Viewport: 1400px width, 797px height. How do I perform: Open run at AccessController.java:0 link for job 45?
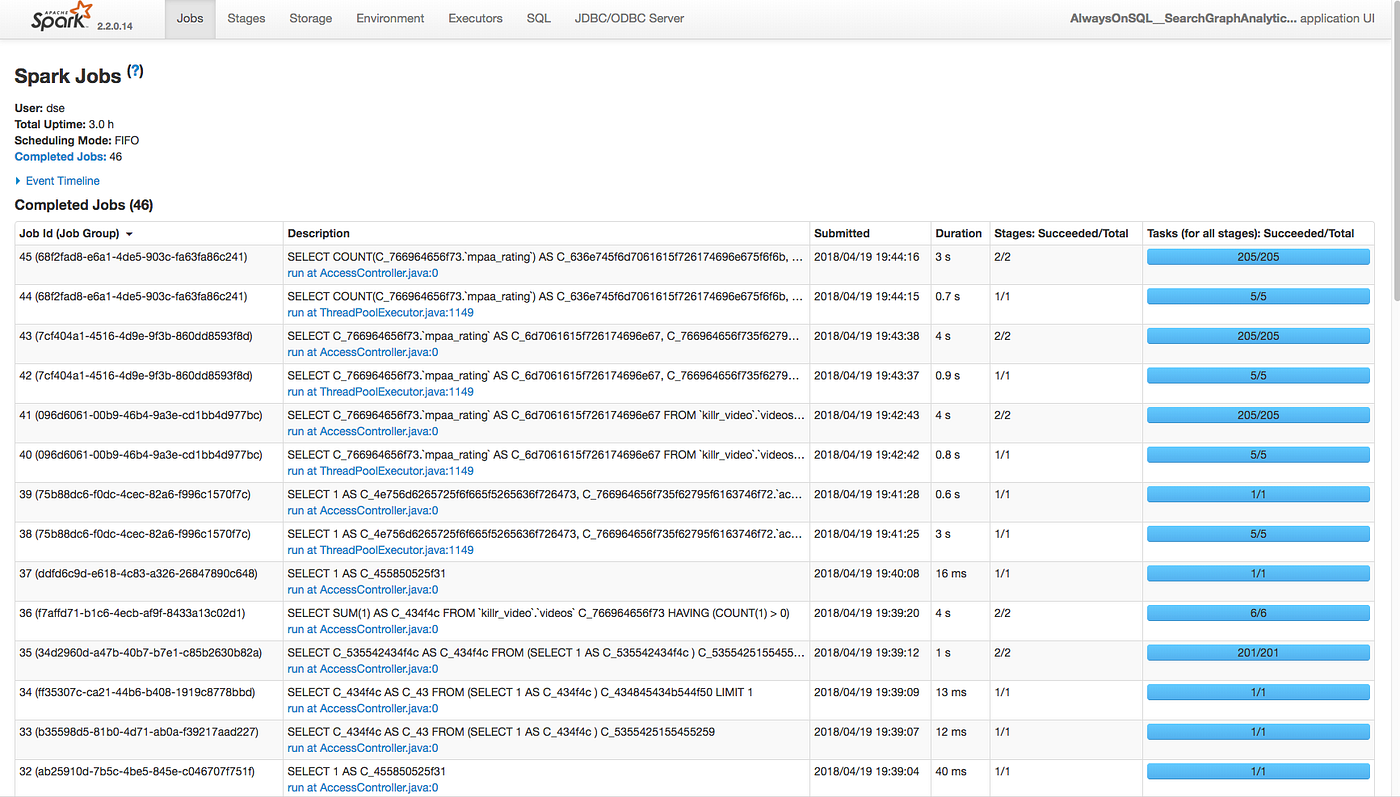pyautogui.click(x=362, y=272)
